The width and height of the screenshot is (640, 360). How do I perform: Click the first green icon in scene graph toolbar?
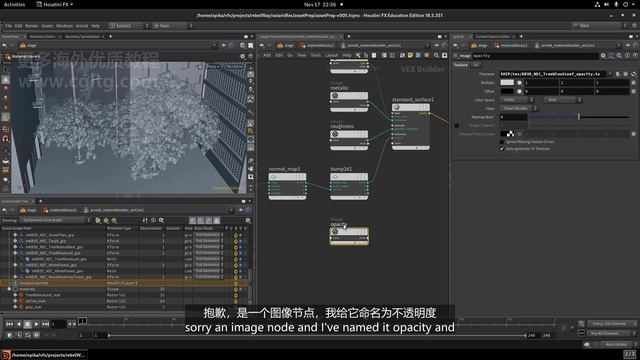[98, 220]
